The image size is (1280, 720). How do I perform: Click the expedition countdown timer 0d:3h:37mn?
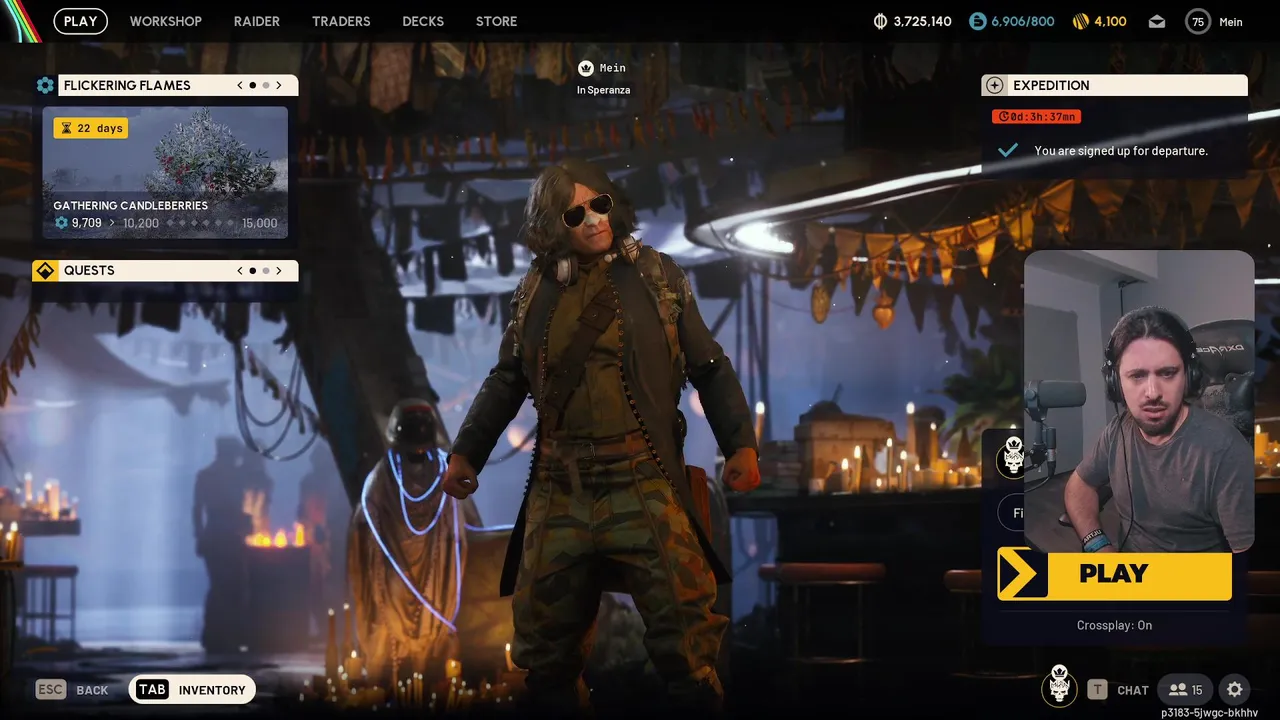pyautogui.click(x=1036, y=117)
